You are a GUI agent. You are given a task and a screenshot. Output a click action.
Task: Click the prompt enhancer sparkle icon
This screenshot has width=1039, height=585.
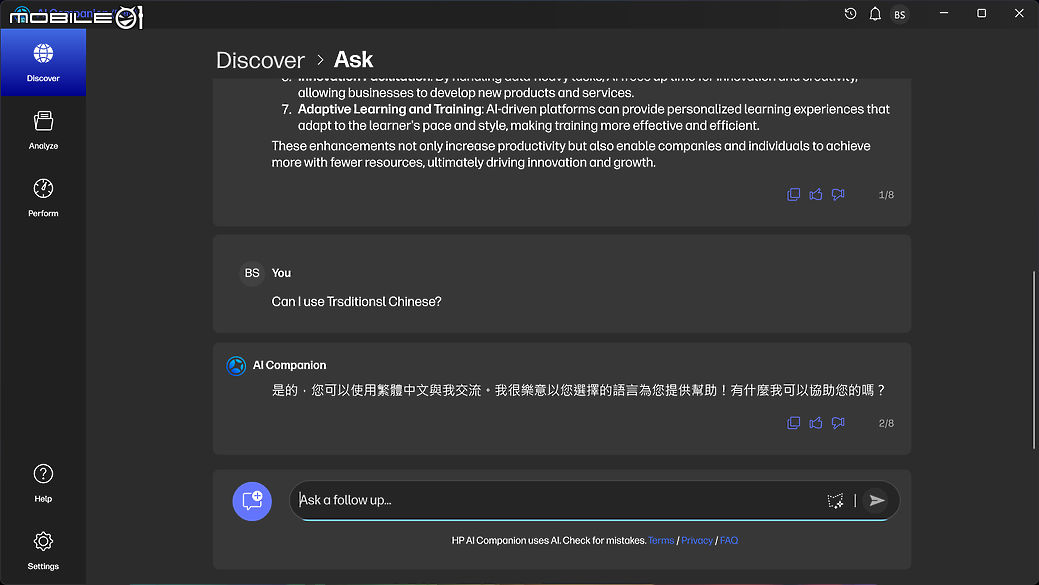(x=835, y=501)
